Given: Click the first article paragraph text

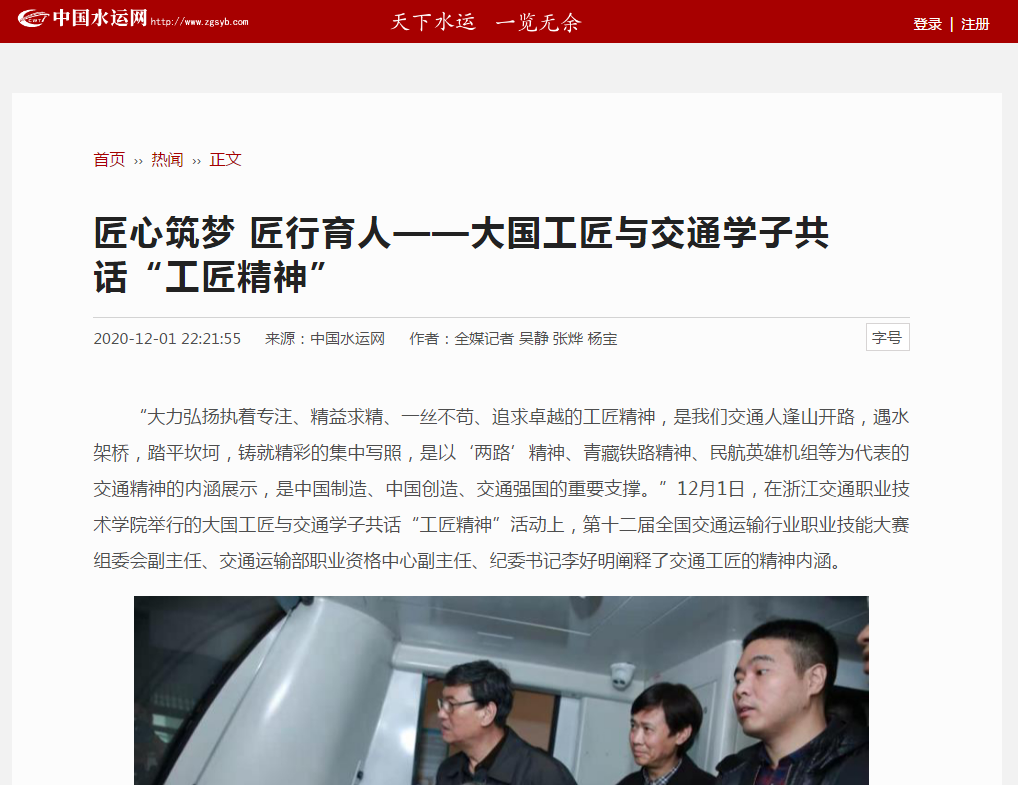Looking at the screenshot, I should tap(501, 488).
